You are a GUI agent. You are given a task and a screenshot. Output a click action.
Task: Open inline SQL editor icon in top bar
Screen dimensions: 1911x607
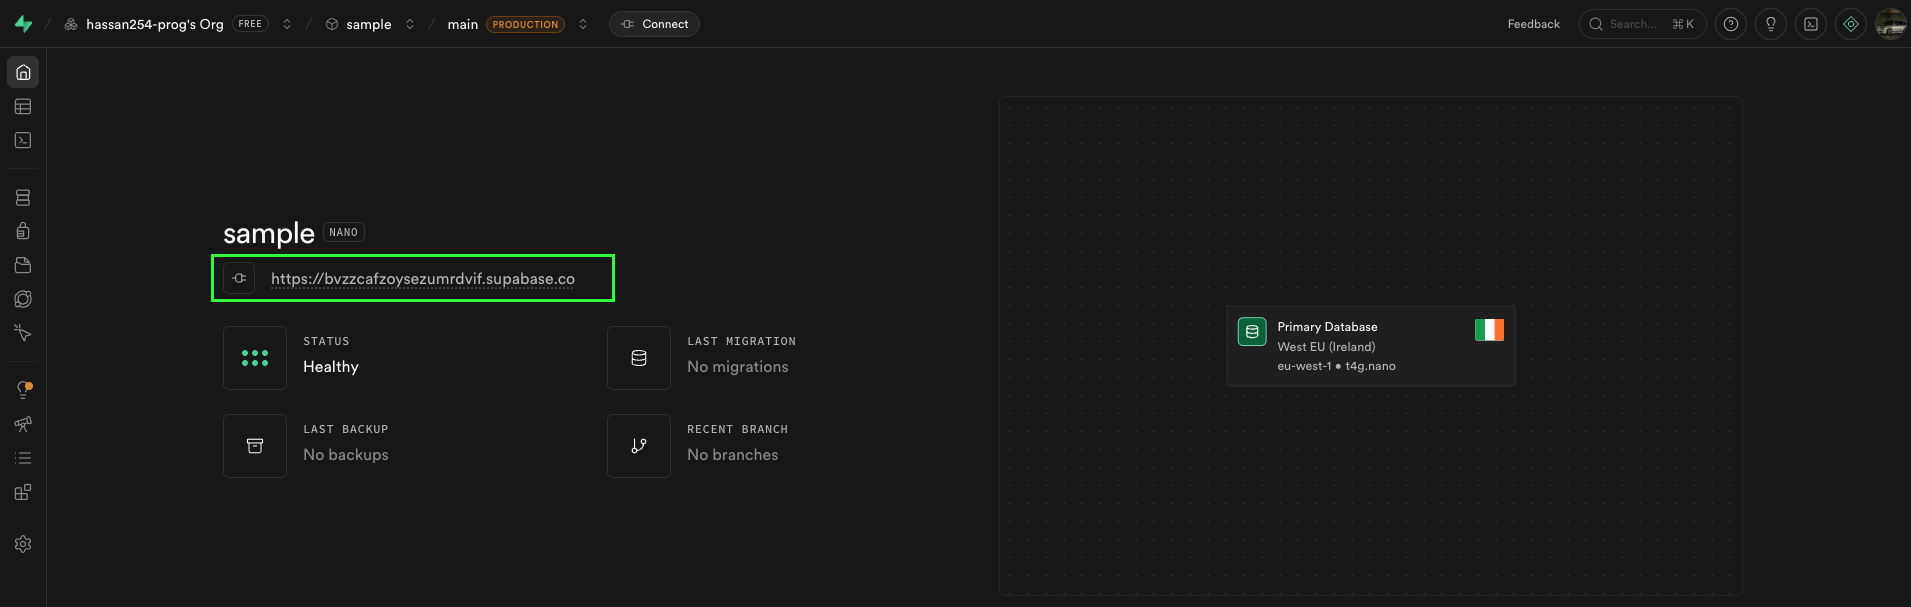click(1811, 24)
